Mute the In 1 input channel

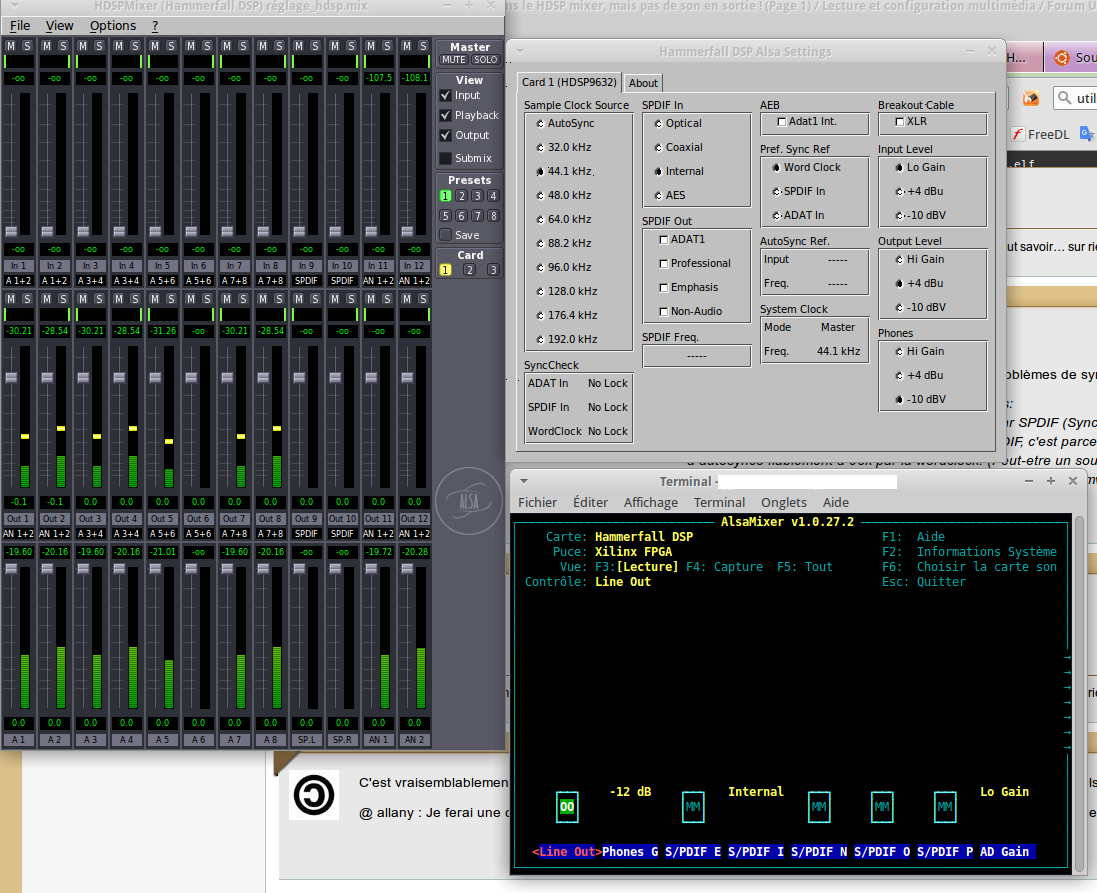tap(11, 46)
